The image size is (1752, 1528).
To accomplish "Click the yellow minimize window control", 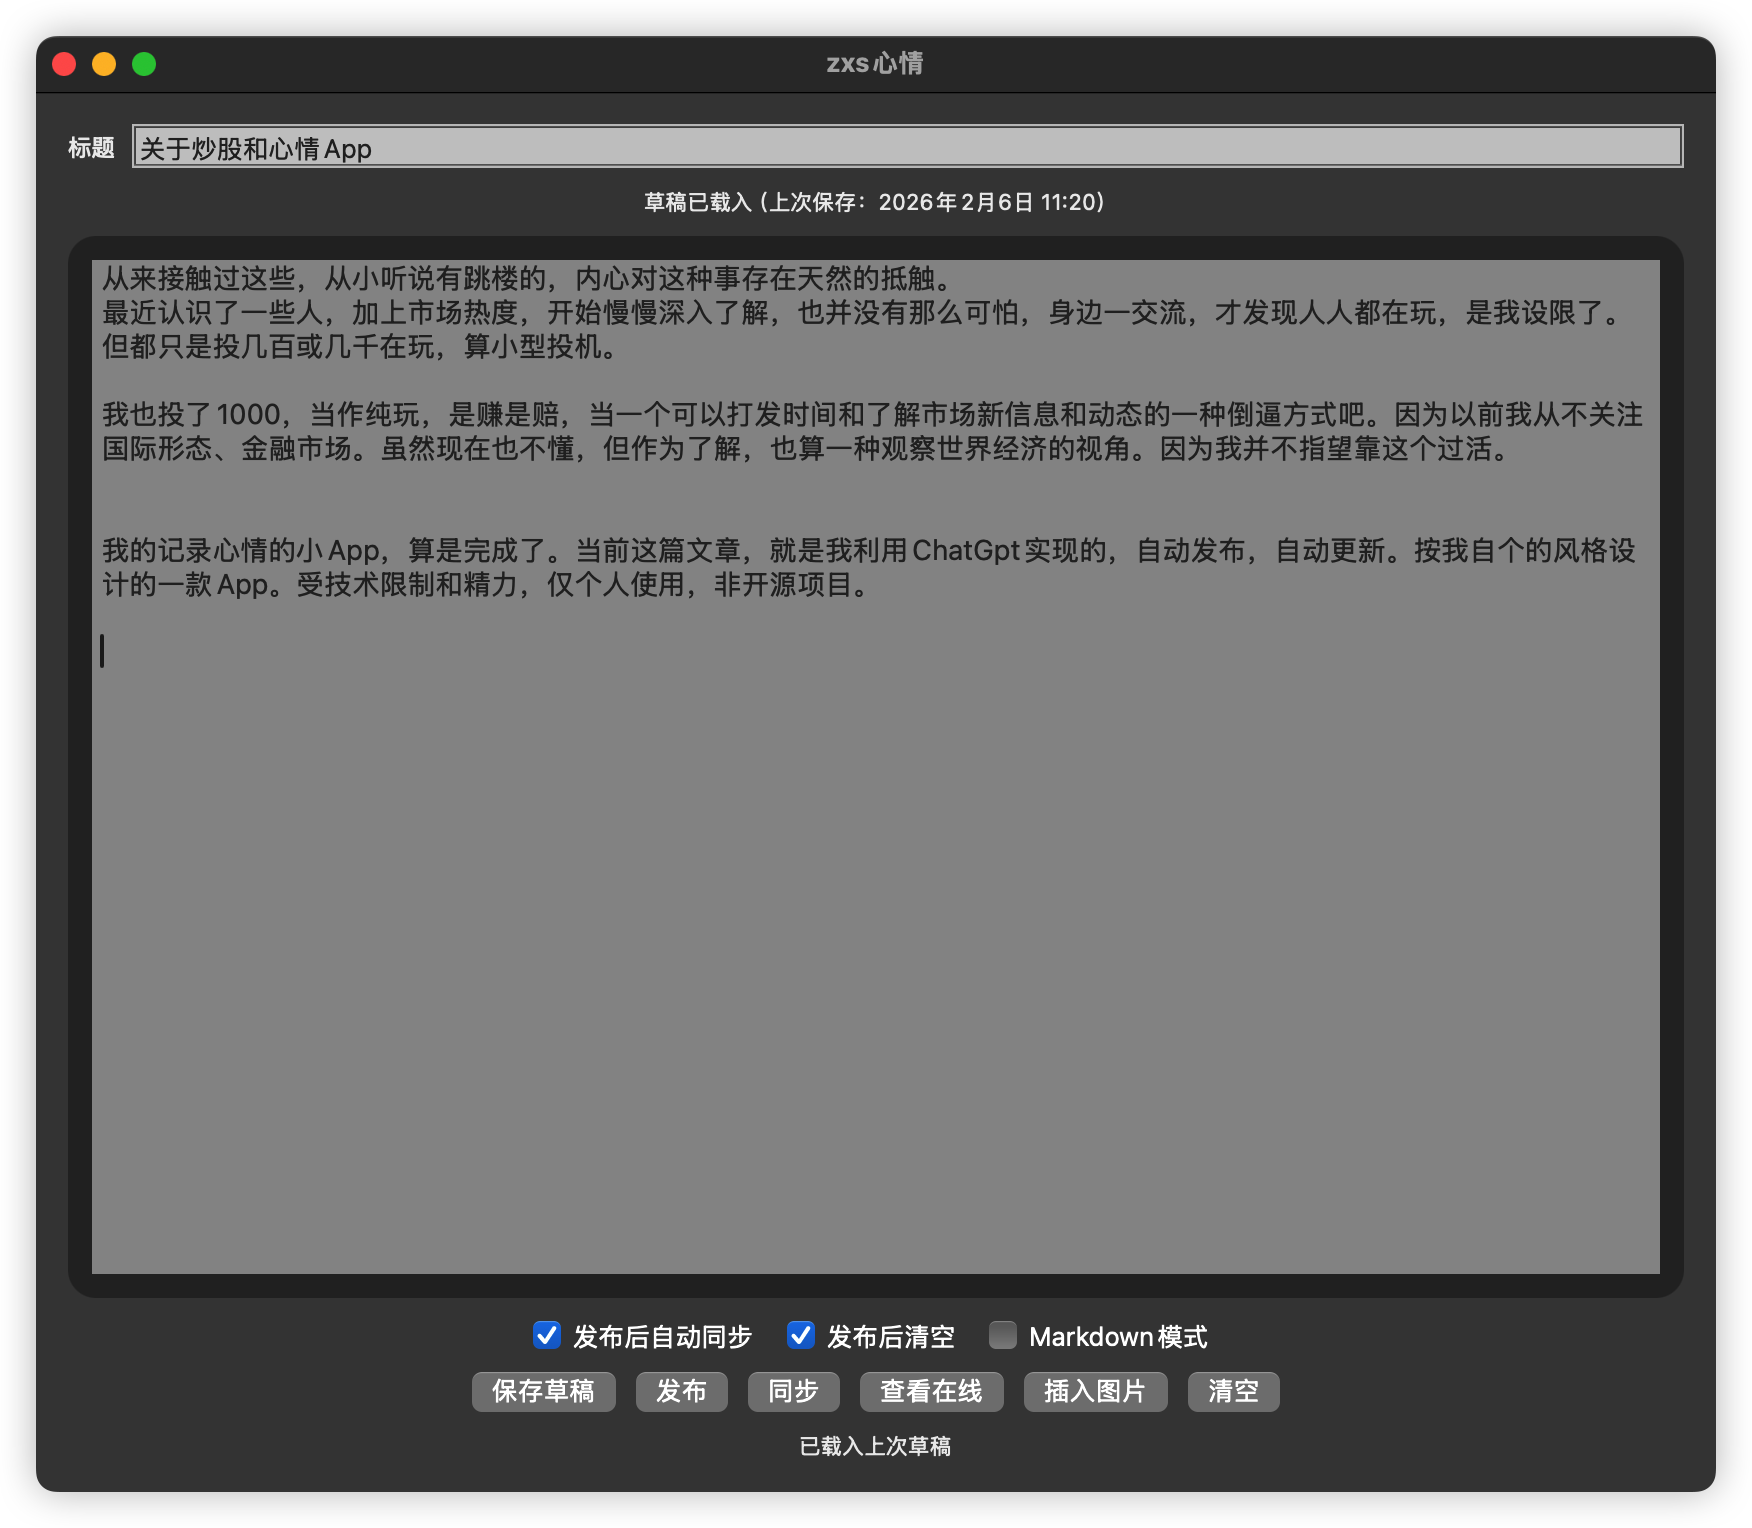I will [x=105, y=63].
